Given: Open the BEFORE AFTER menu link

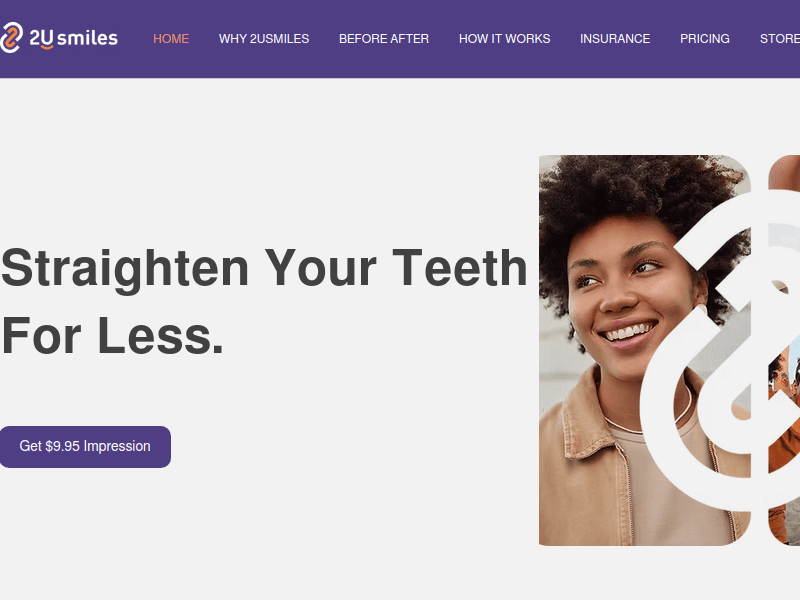Looking at the screenshot, I should coord(384,39).
